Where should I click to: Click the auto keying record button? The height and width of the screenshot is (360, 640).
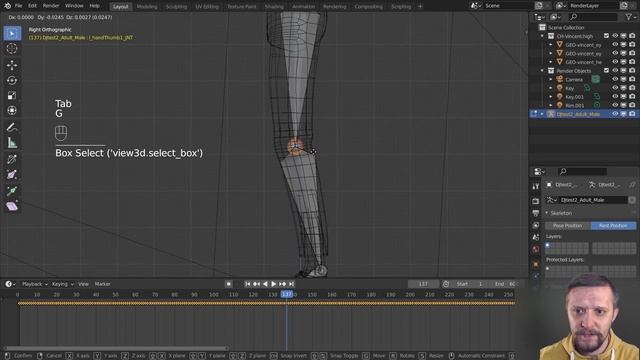229,284
